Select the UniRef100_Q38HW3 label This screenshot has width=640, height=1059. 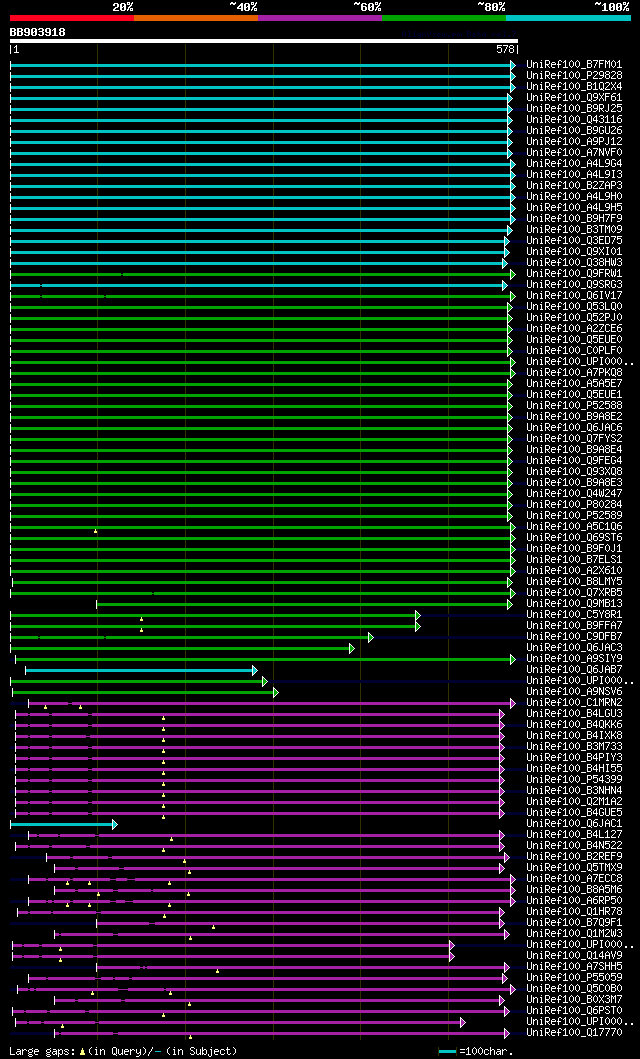pos(574,263)
